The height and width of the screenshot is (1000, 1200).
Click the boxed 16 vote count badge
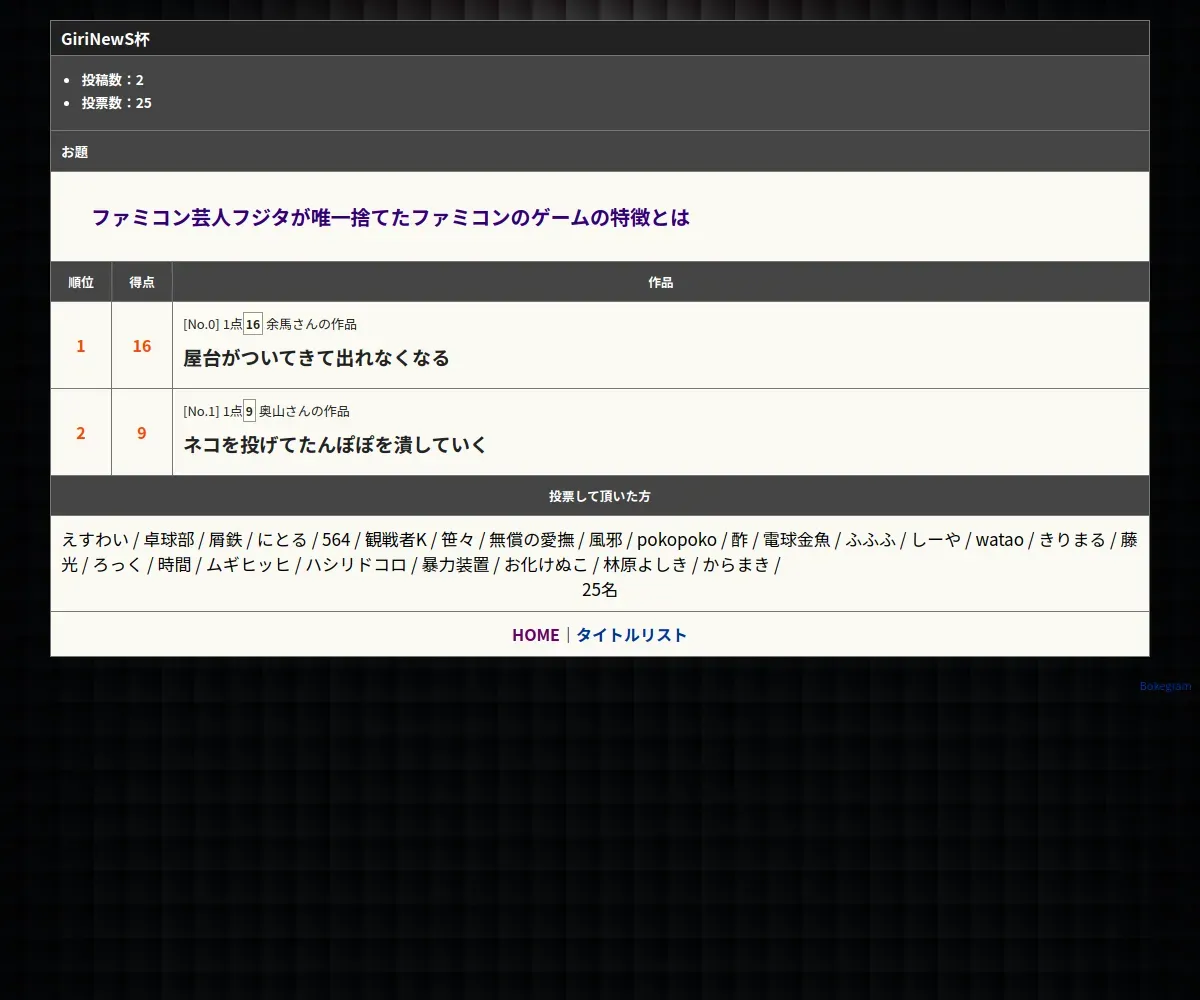[x=253, y=324]
